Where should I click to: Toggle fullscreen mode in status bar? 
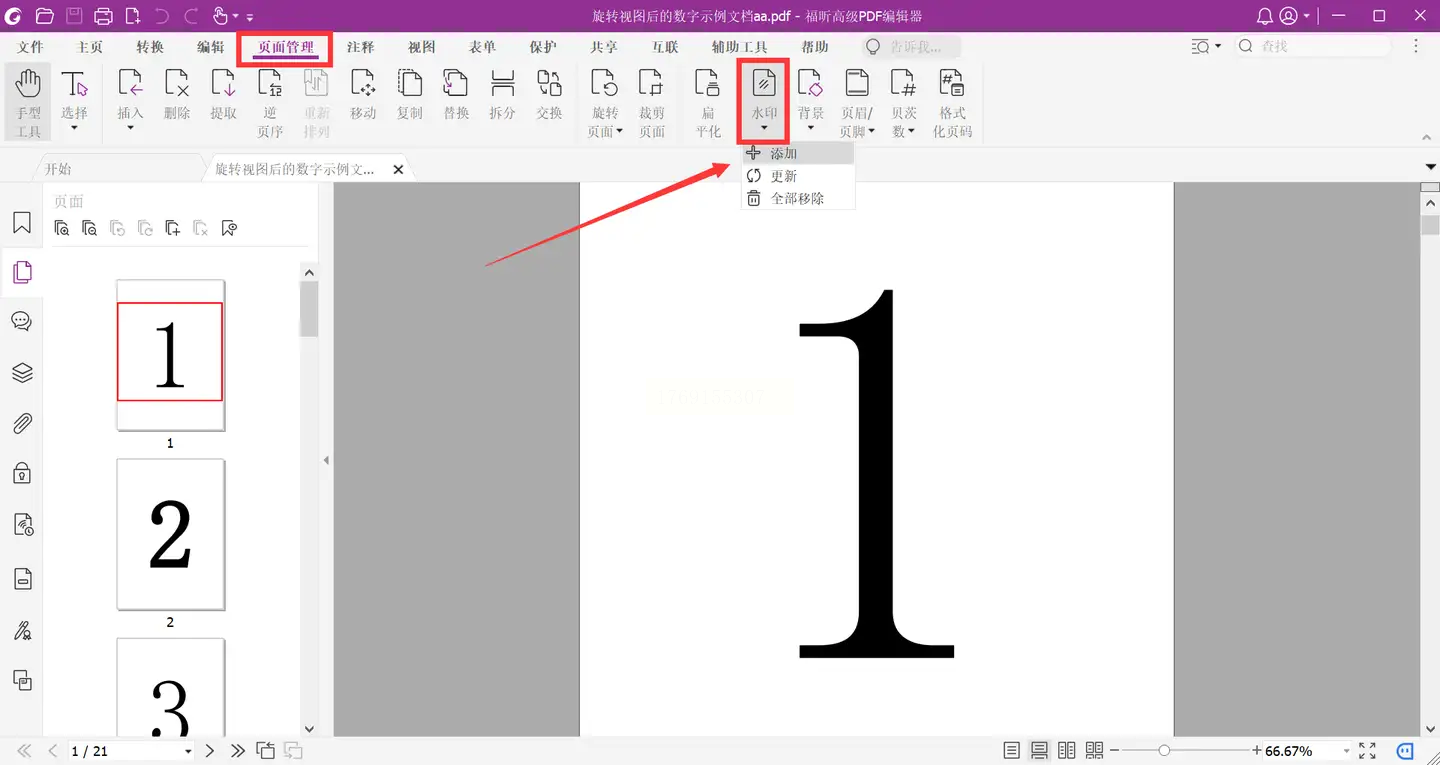[1367, 750]
